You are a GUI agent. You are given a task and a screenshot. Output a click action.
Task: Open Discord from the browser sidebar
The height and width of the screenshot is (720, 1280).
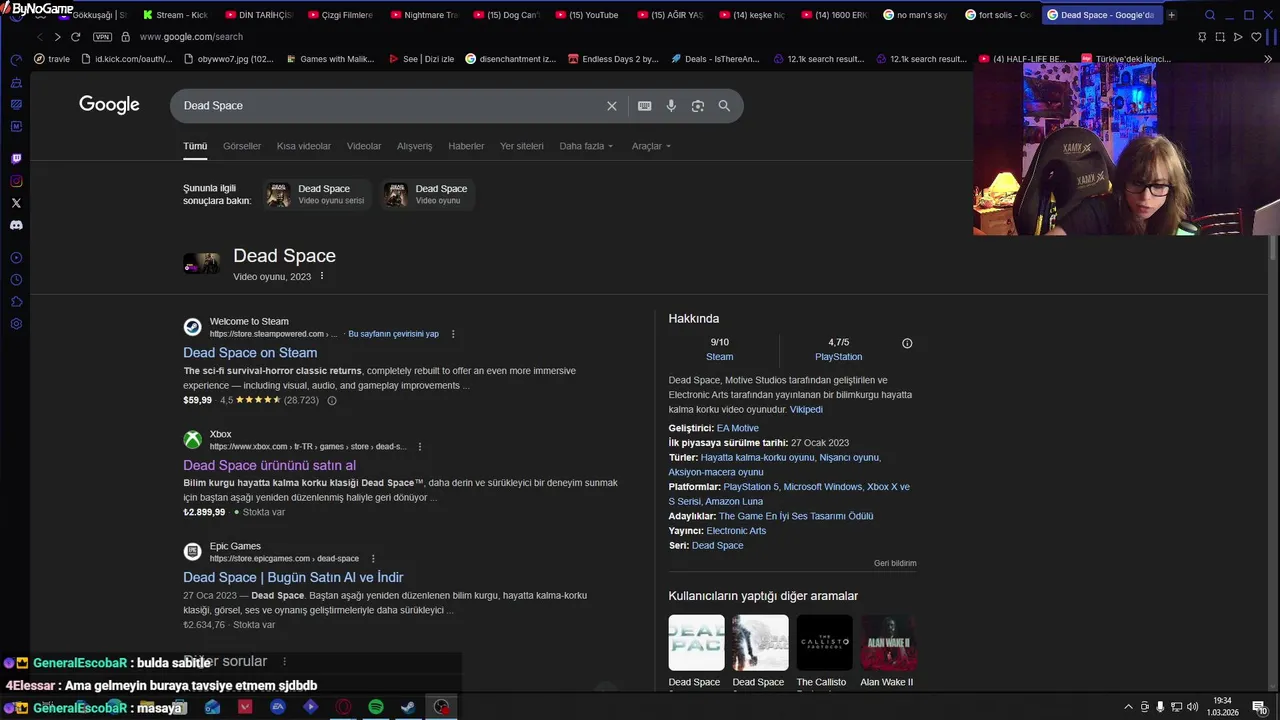tap(16, 225)
